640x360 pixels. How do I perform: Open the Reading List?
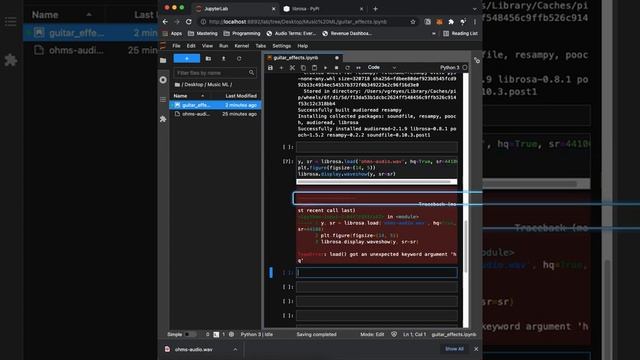click(460, 33)
